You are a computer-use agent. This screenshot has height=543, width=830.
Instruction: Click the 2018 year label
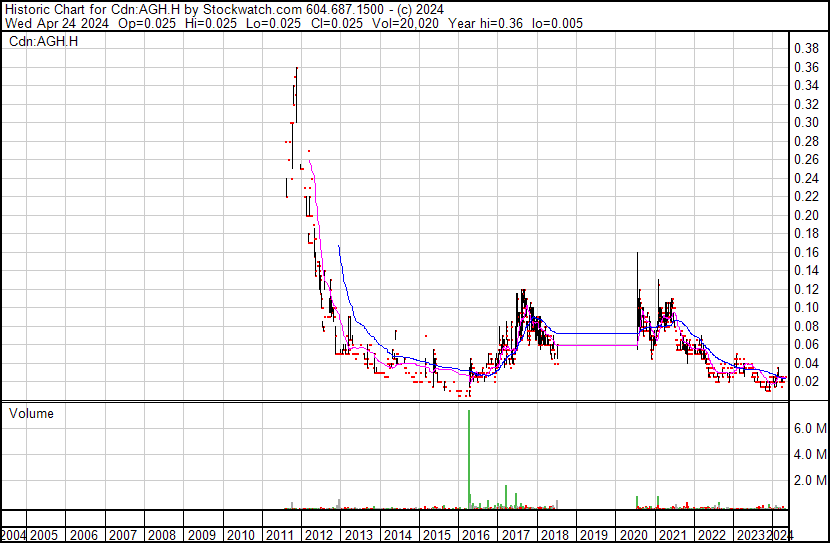[x=554, y=535]
